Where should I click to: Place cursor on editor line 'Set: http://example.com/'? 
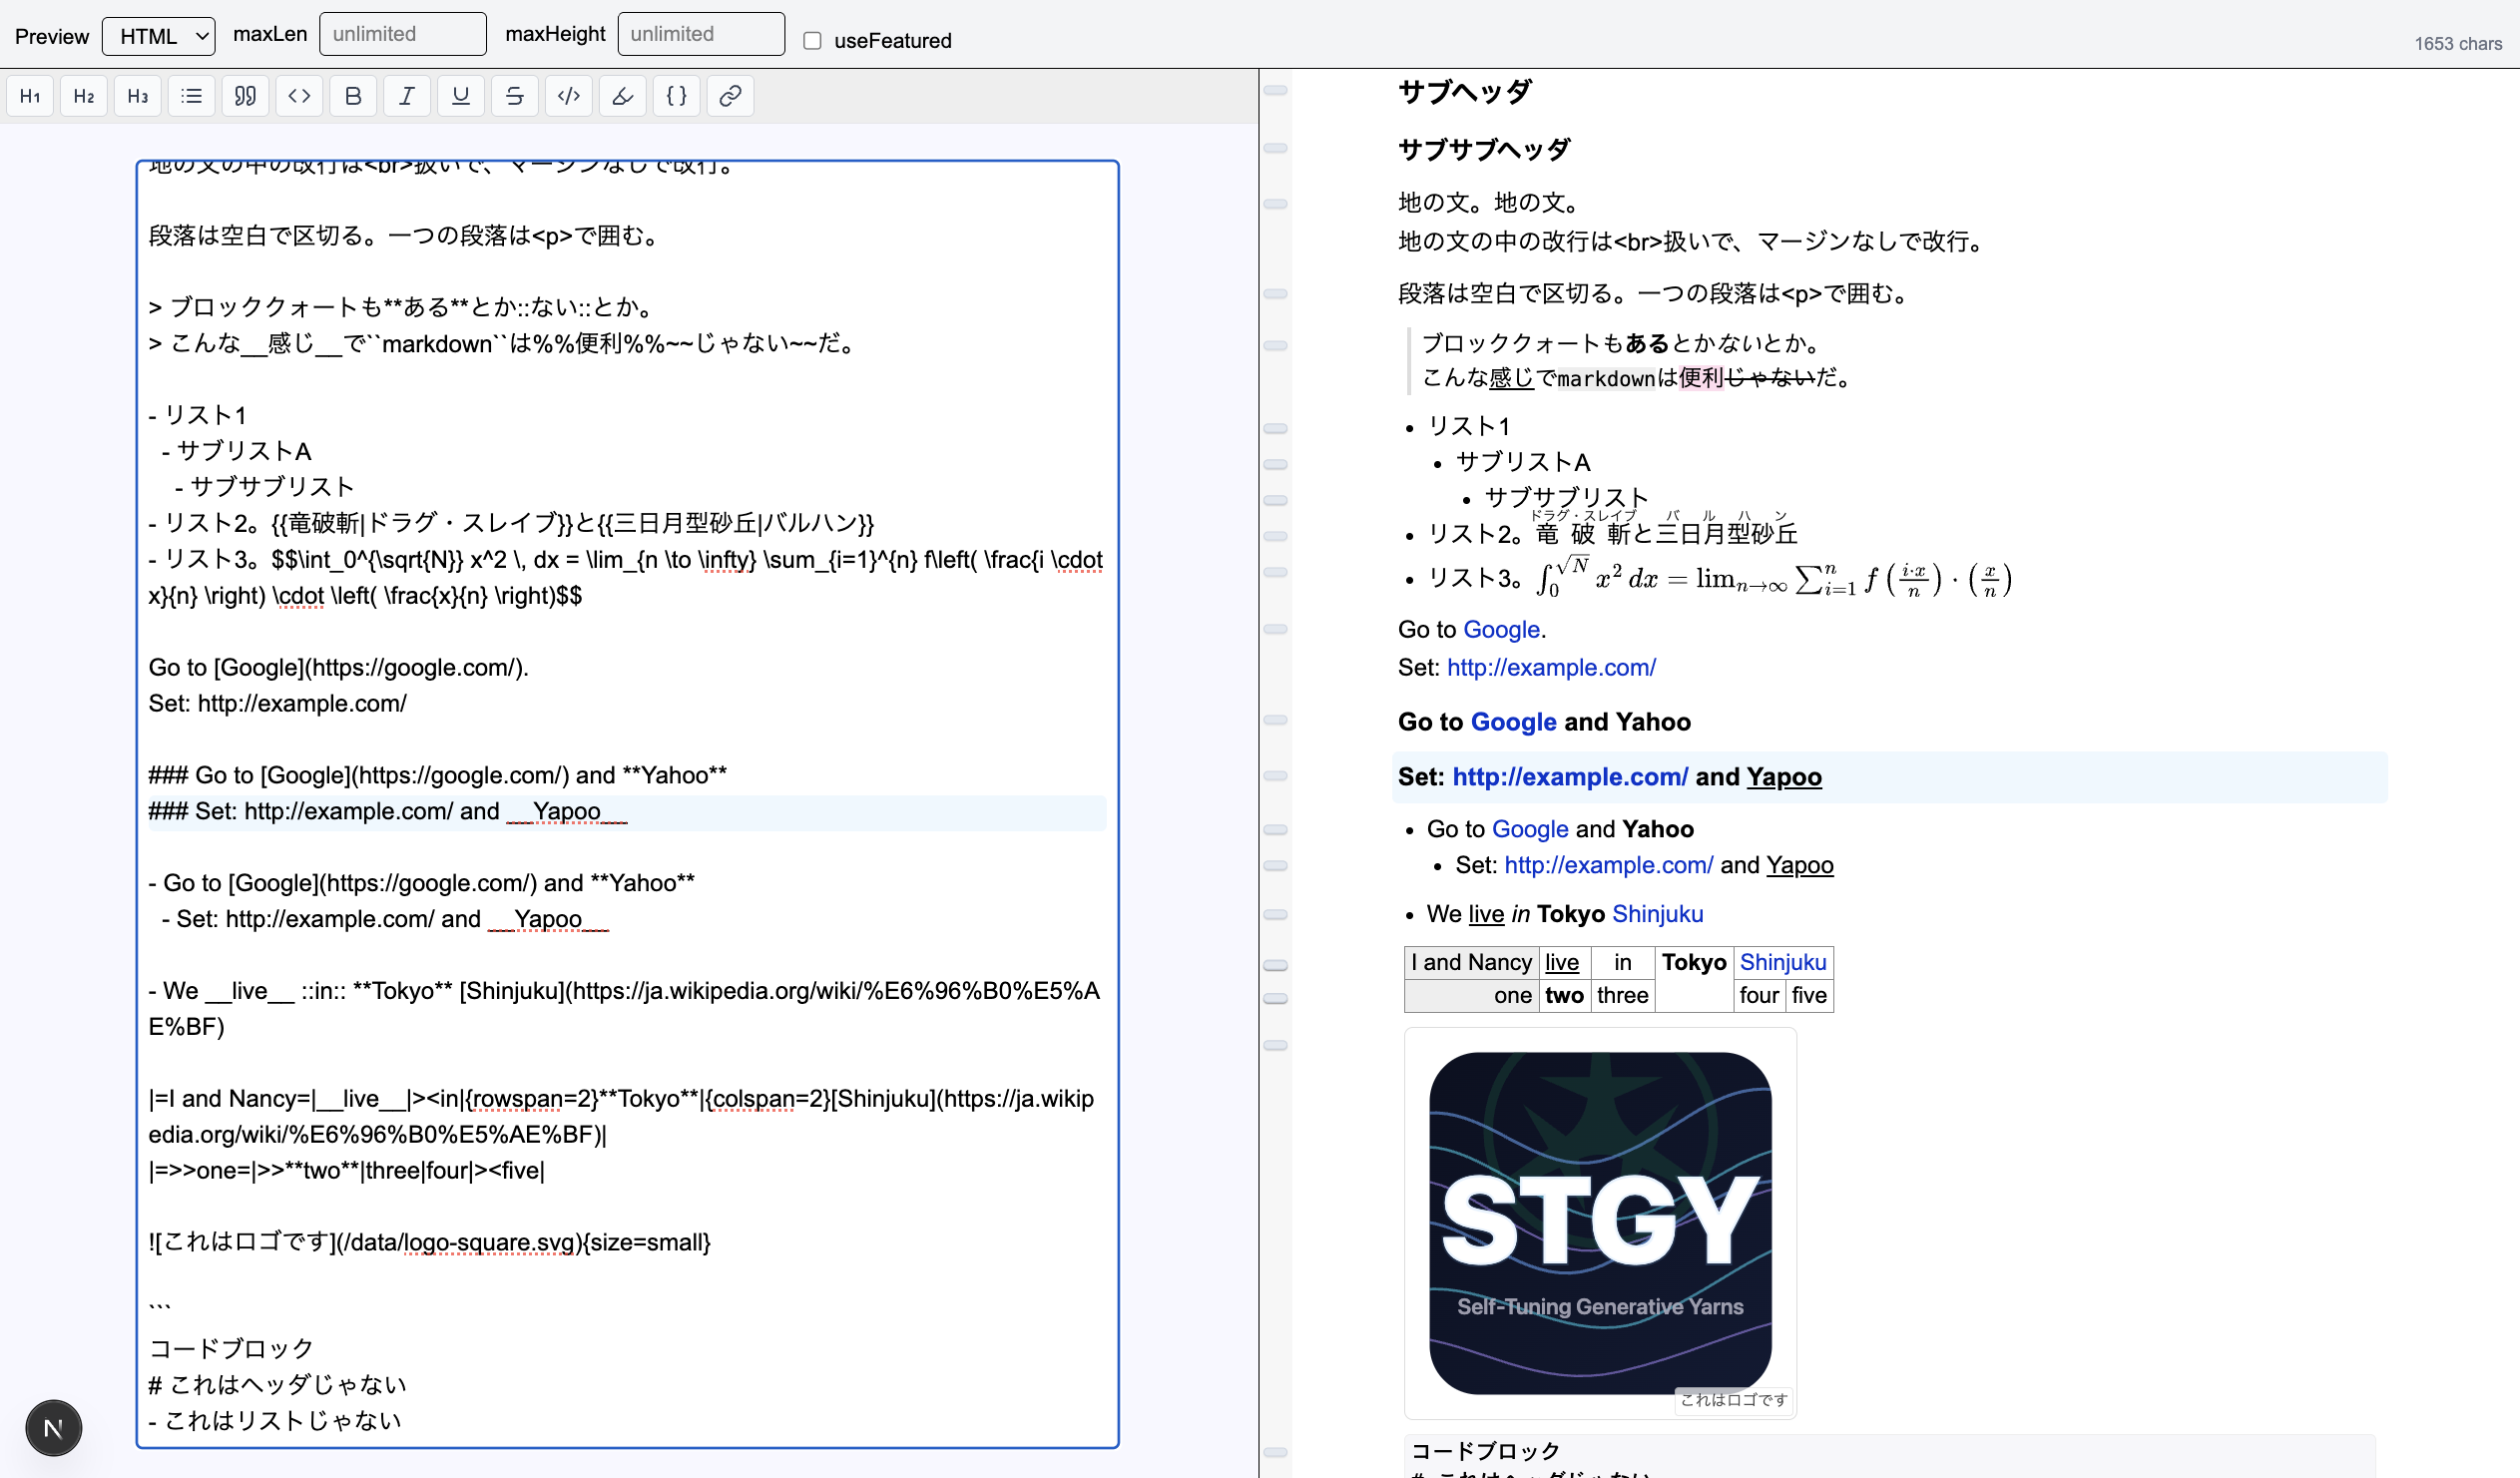278,703
